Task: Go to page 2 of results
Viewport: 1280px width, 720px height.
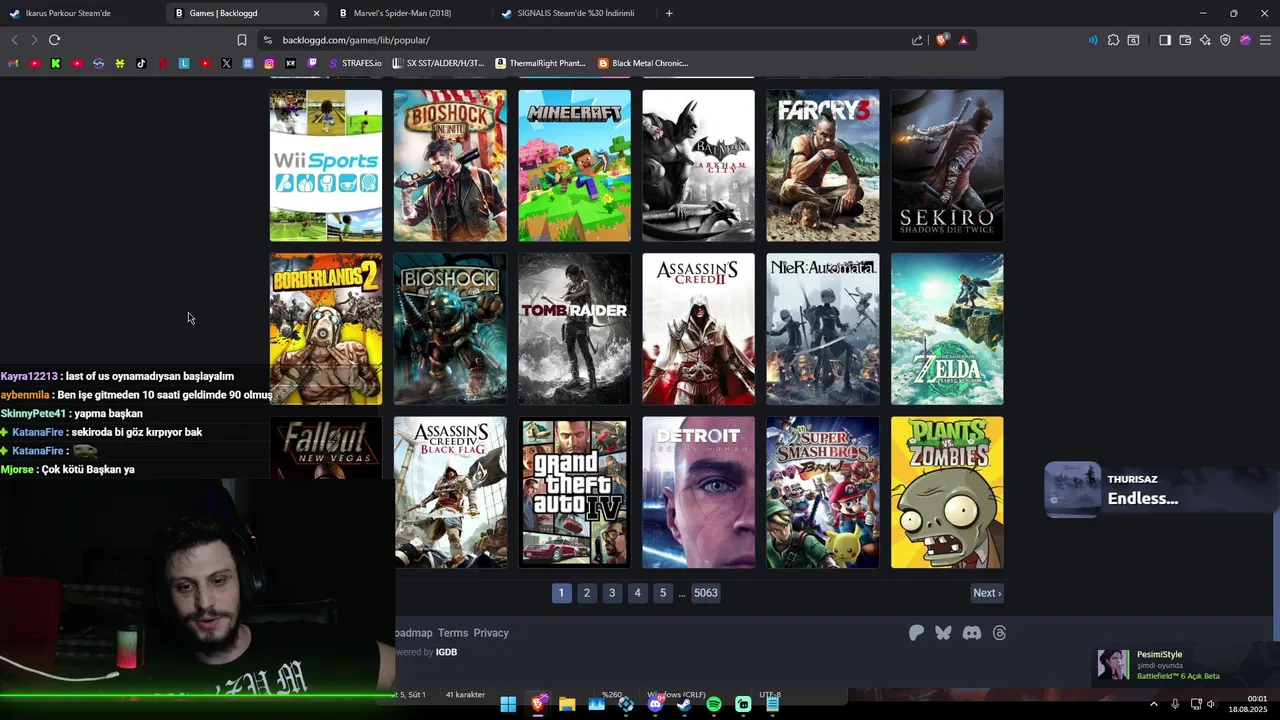Action: click(587, 593)
